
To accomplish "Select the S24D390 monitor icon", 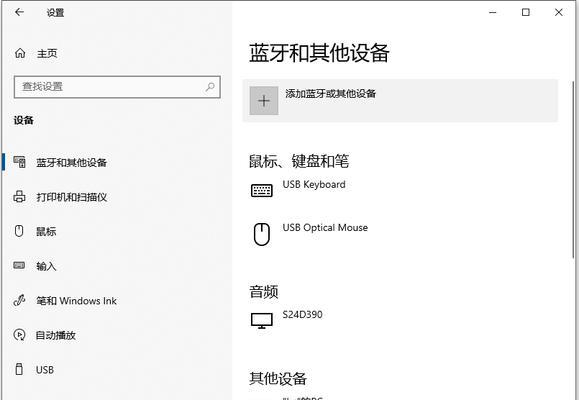I will (x=262, y=321).
